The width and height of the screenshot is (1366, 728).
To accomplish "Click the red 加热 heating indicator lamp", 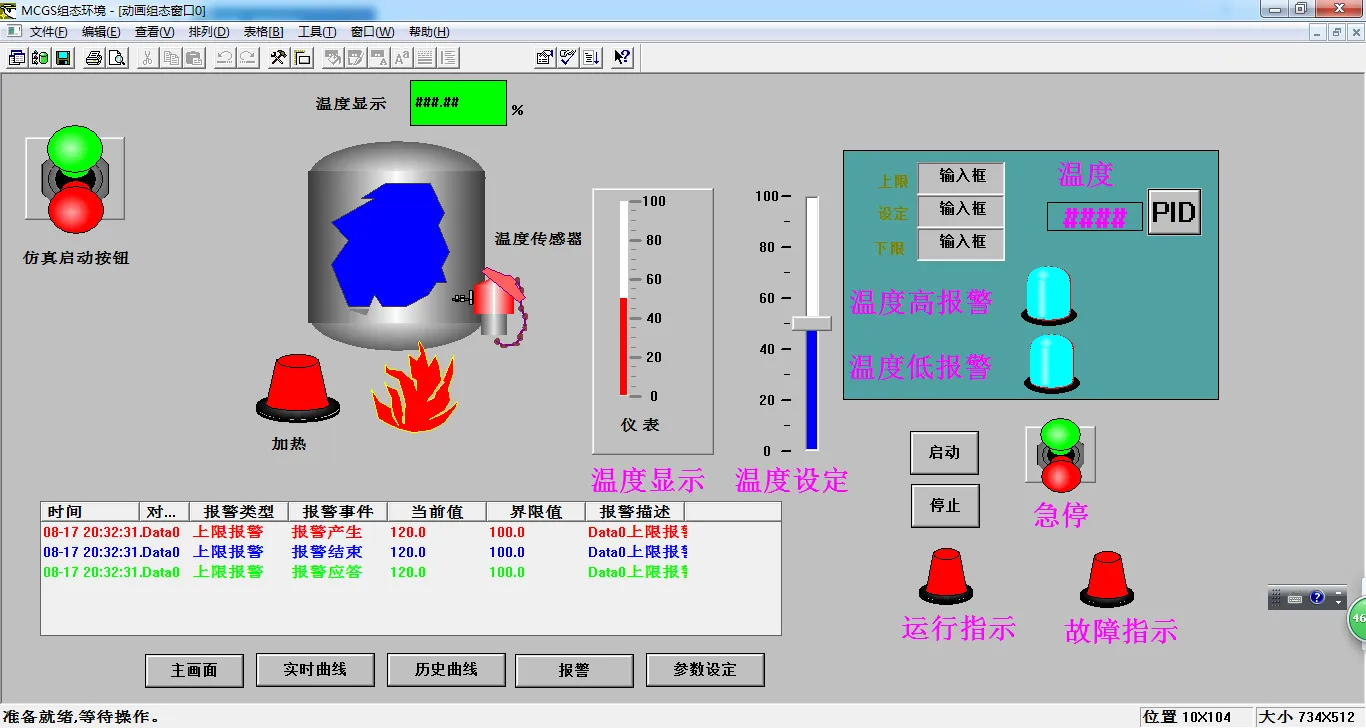I will click(x=297, y=388).
